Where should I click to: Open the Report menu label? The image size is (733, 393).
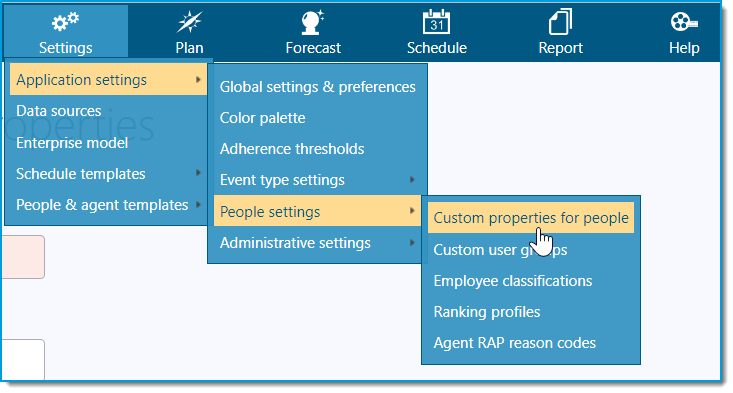click(x=560, y=48)
